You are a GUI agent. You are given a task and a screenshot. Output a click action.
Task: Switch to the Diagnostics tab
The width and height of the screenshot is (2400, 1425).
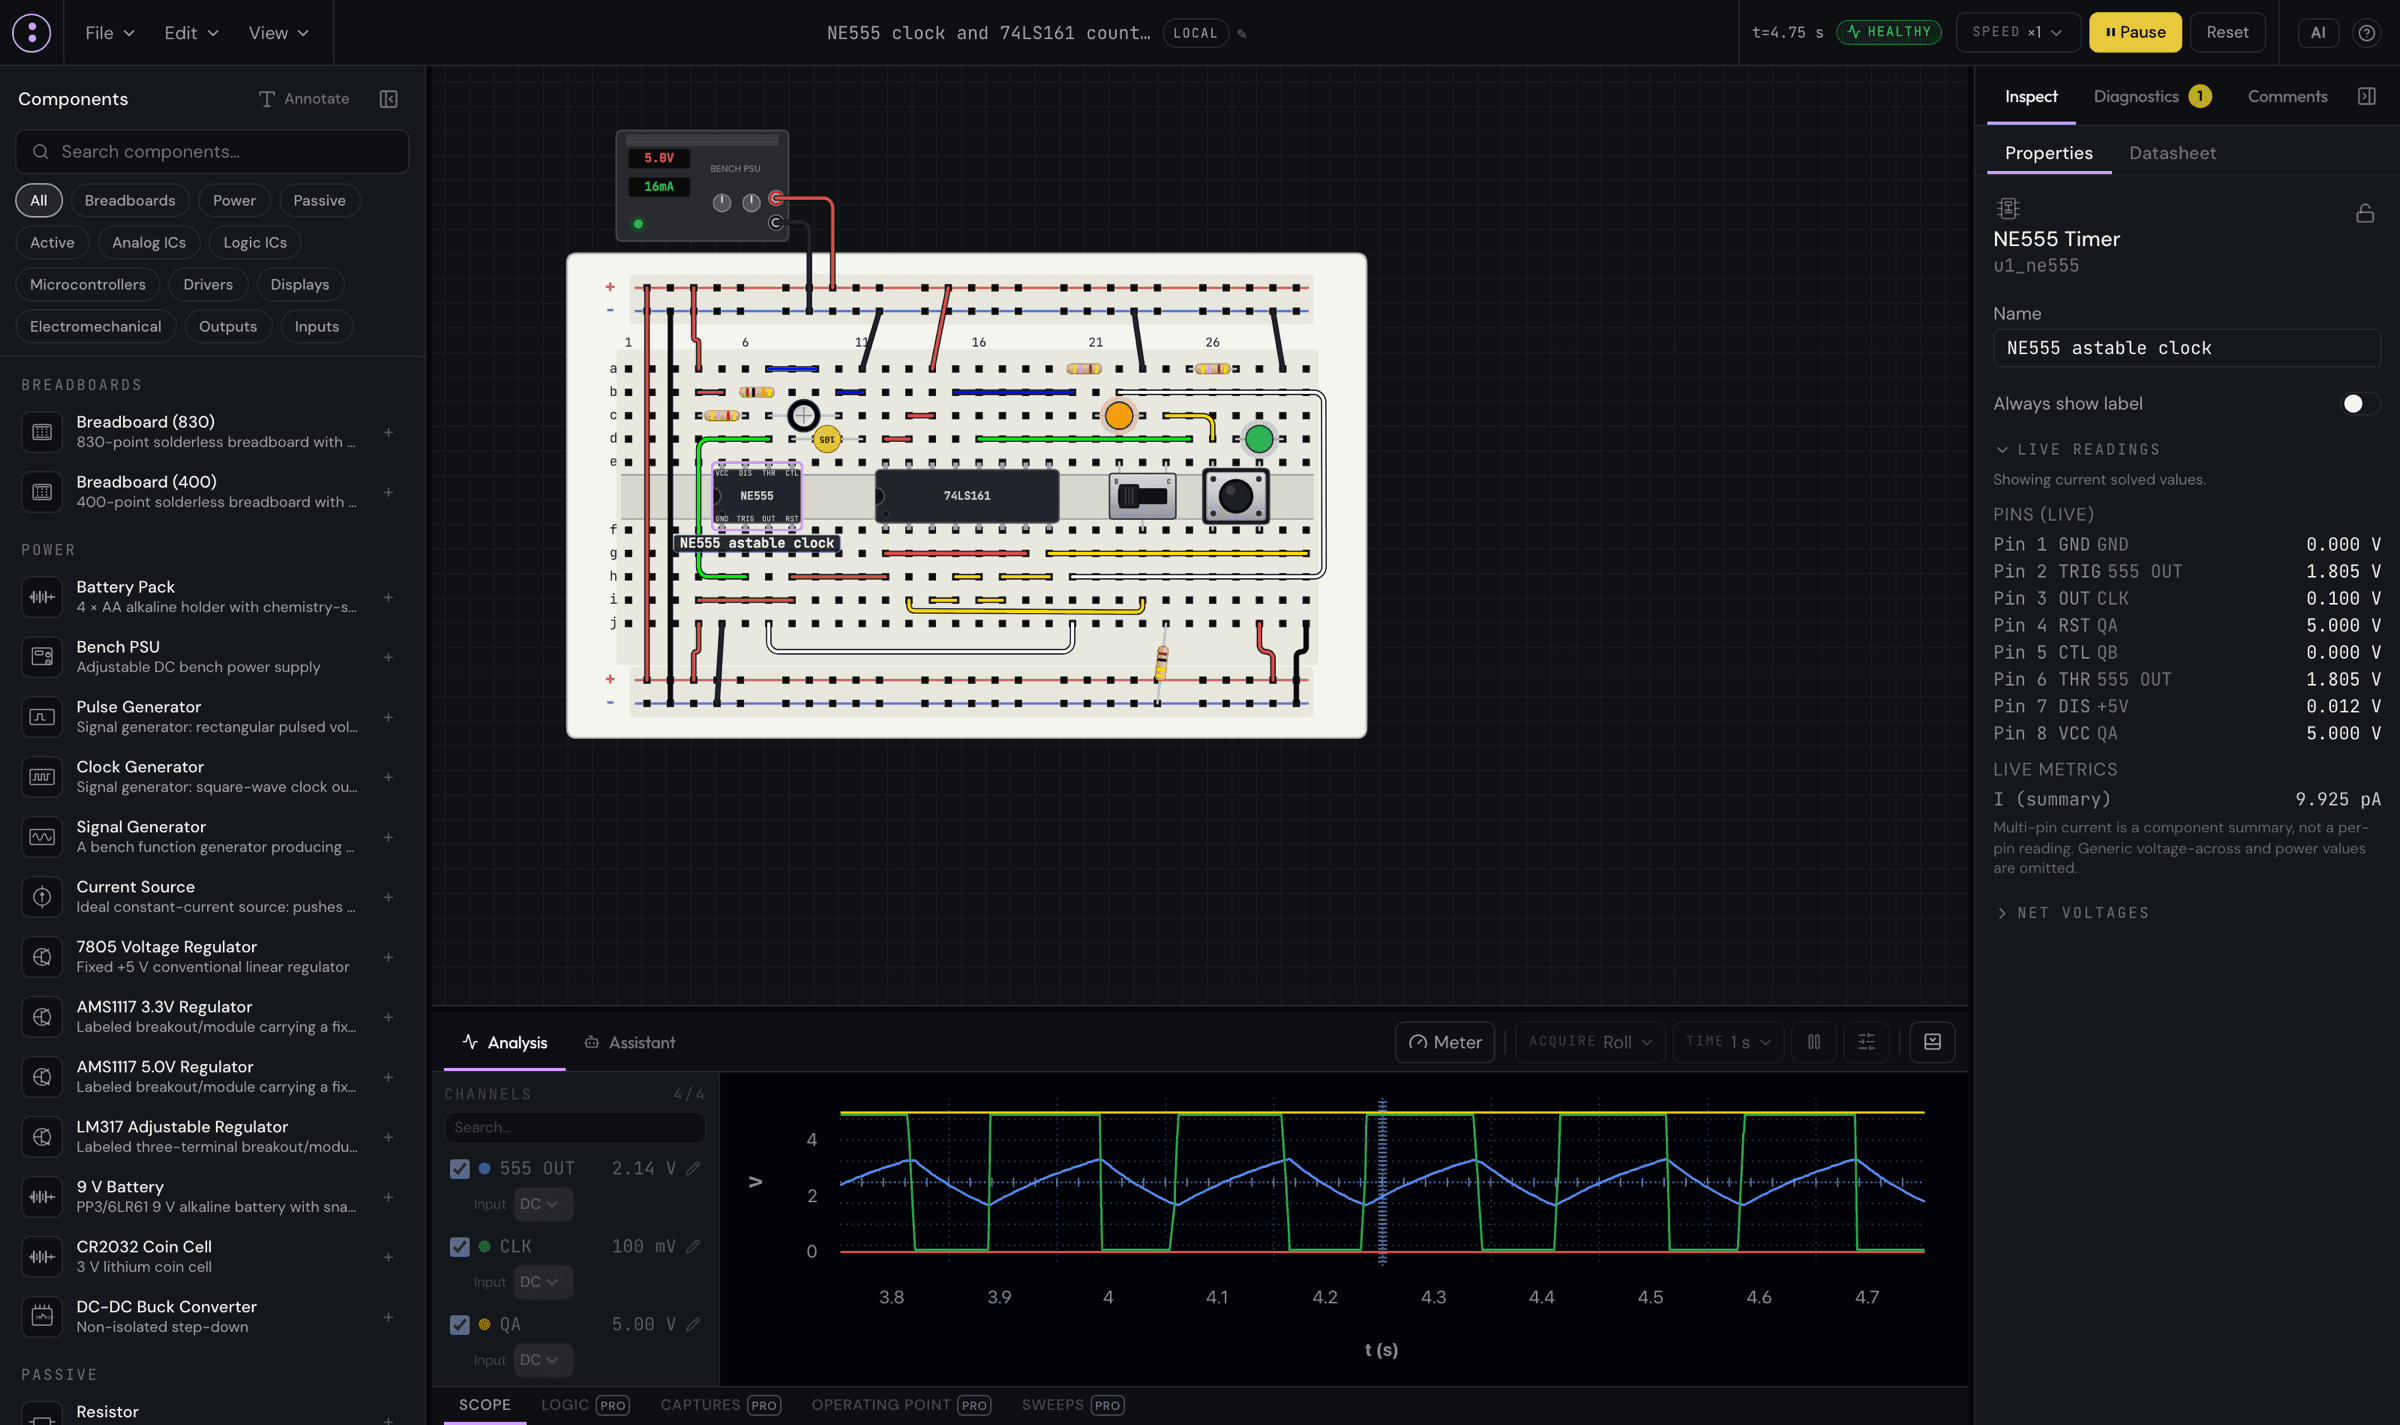pos(2151,96)
